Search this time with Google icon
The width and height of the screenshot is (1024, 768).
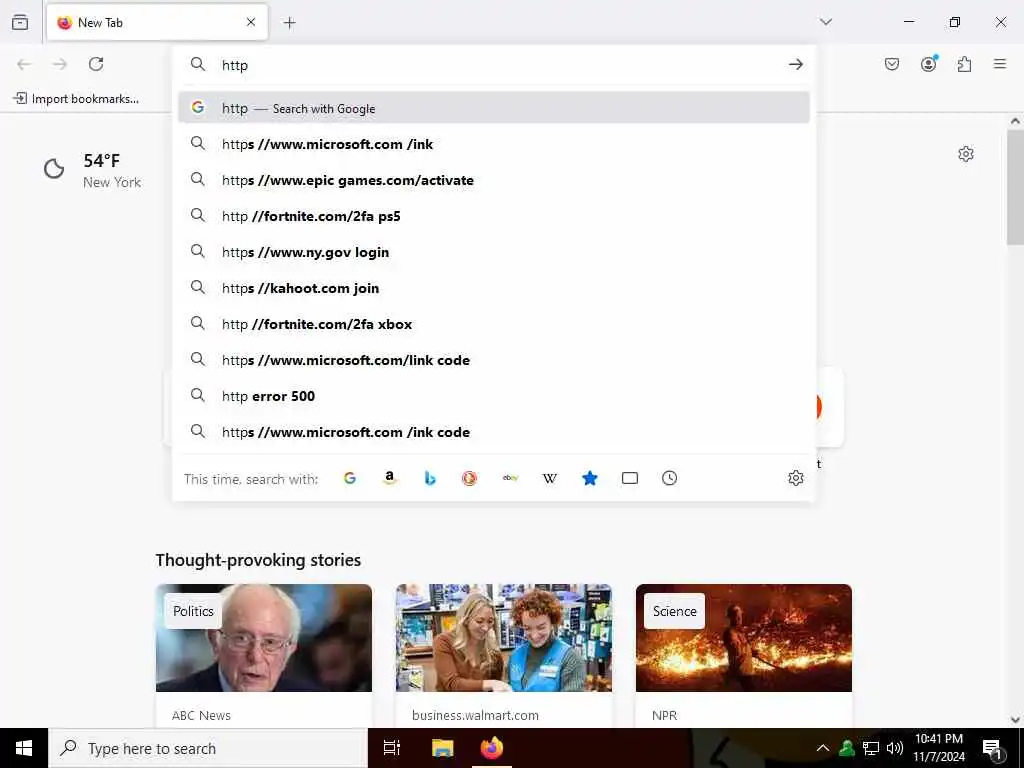pos(350,478)
